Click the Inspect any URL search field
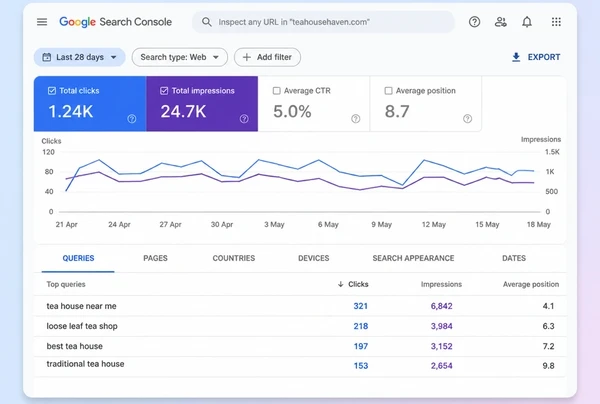This screenshot has height=404, width=600. coord(323,22)
